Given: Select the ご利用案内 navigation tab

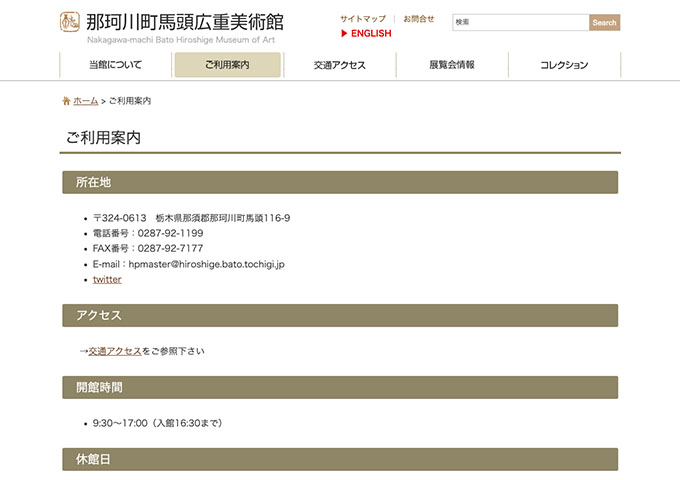Looking at the screenshot, I should tap(227, 65).
